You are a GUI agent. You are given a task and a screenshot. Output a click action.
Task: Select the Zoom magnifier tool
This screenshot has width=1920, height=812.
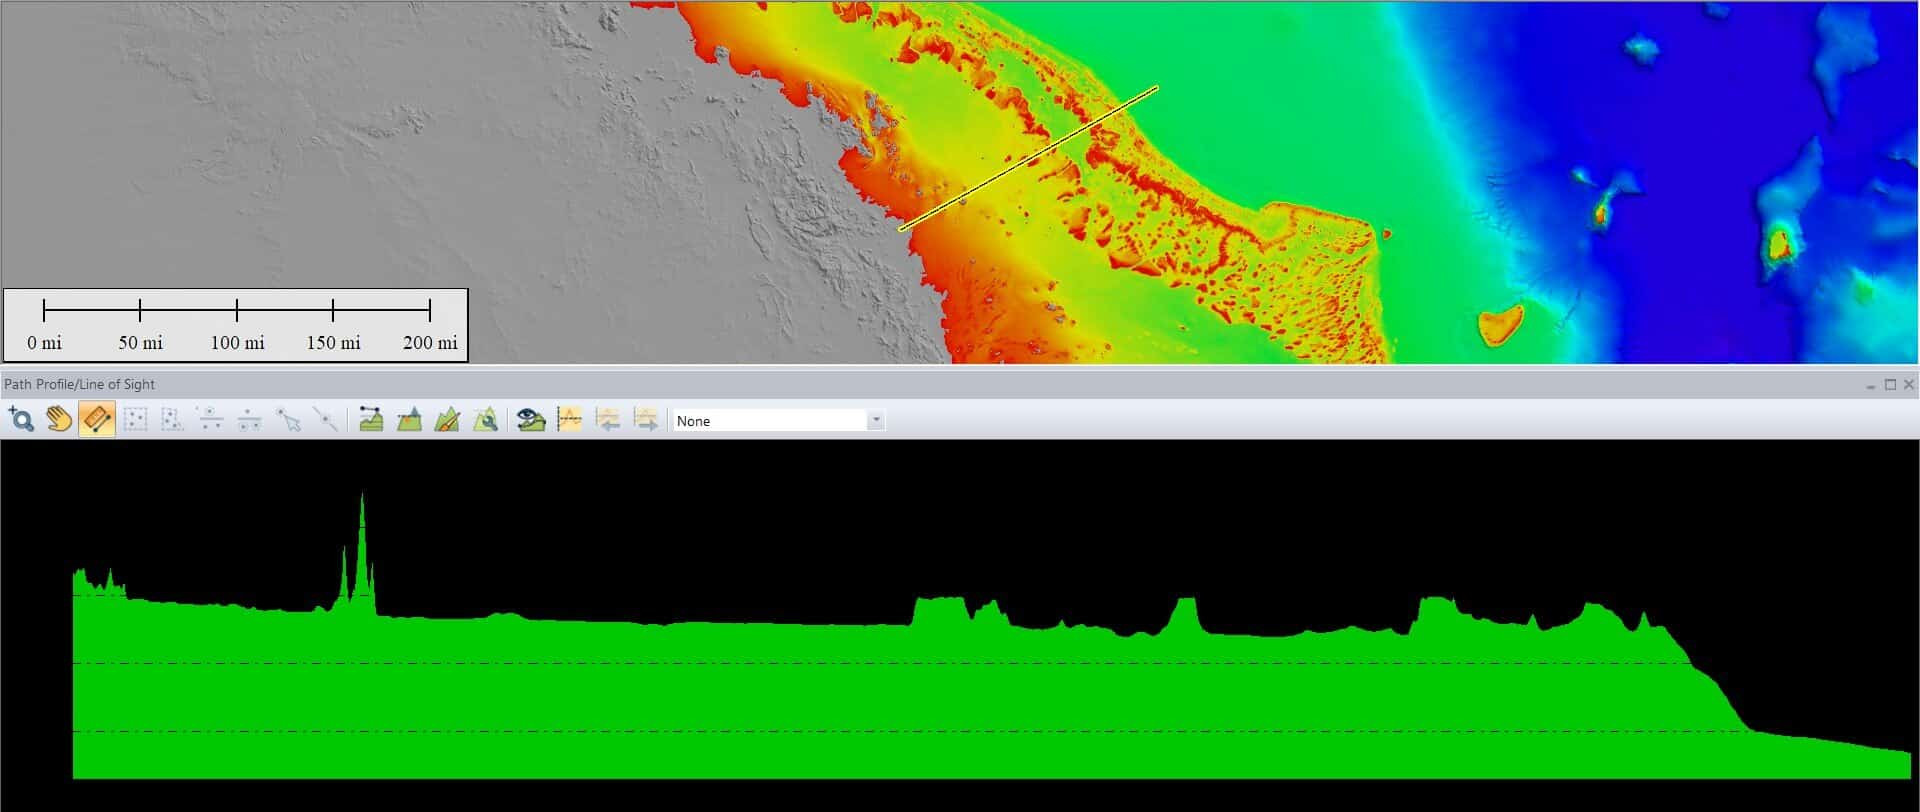point(21,420)
